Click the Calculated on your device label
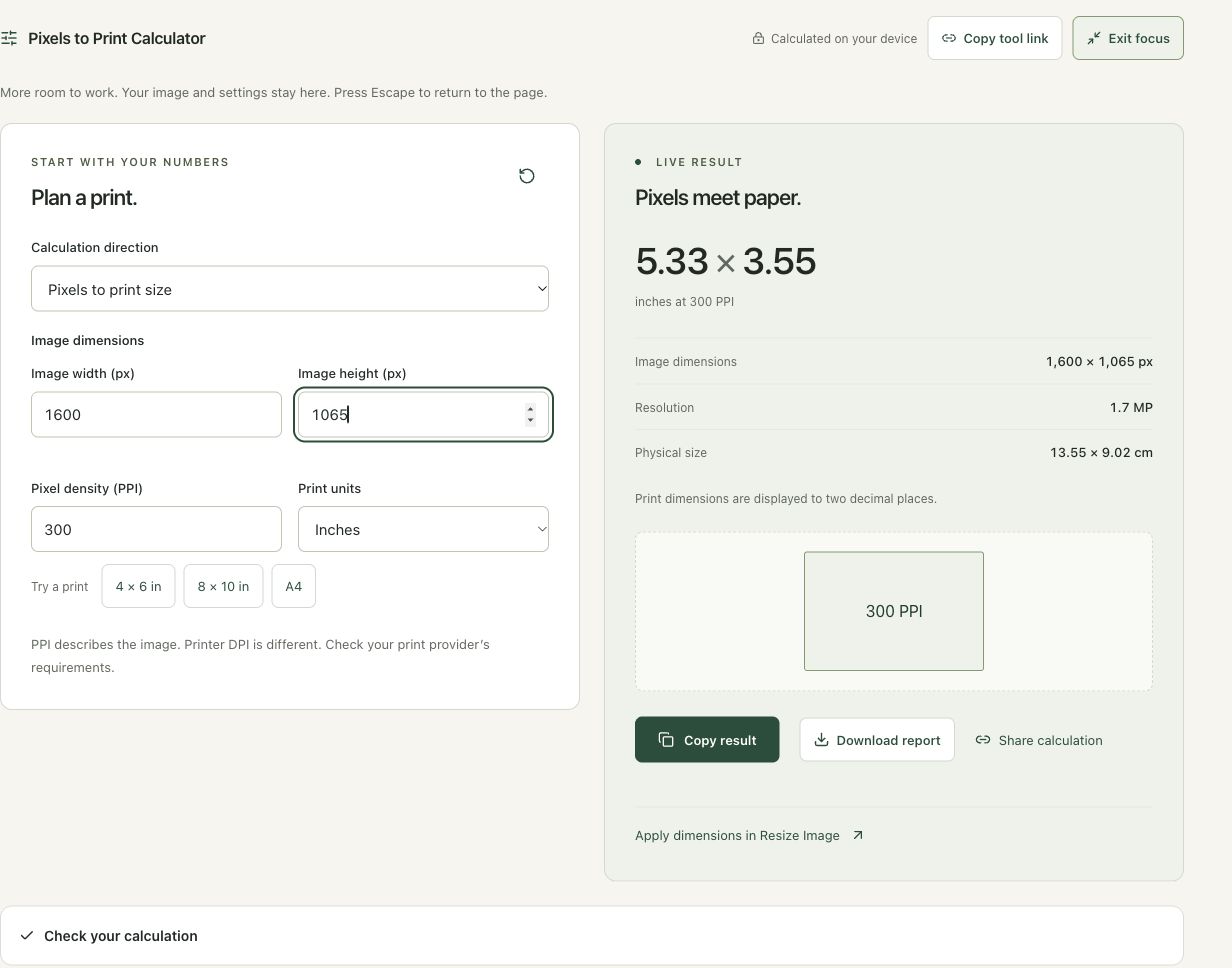 point(844,39)
